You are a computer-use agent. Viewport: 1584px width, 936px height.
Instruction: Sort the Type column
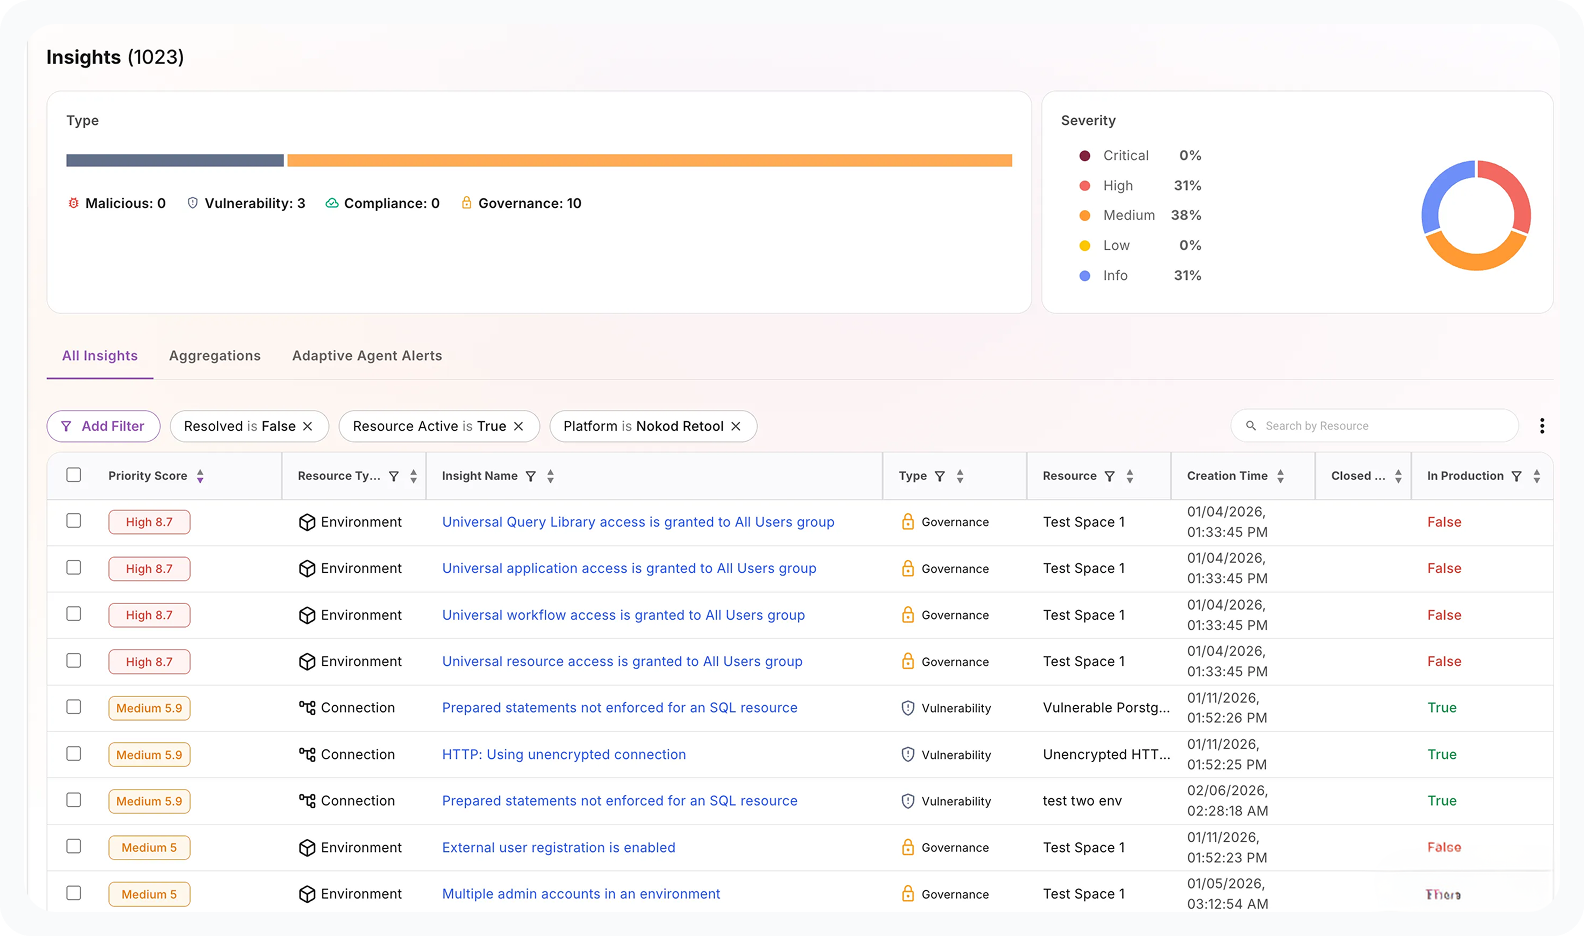click(960, 476)
